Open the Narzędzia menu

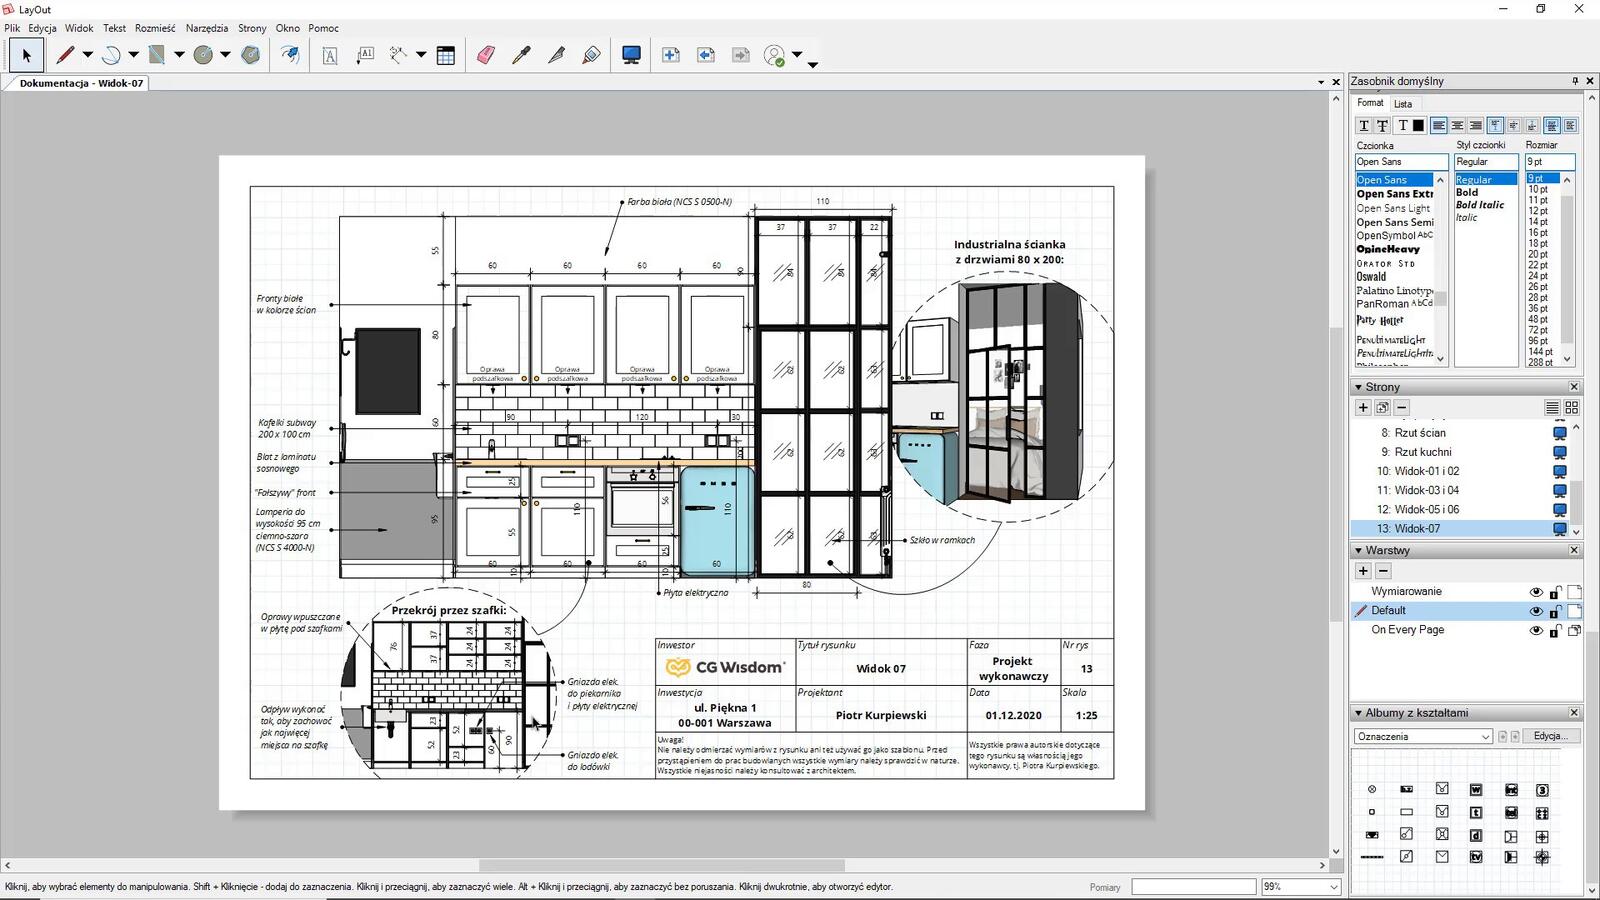click(206, 28)
